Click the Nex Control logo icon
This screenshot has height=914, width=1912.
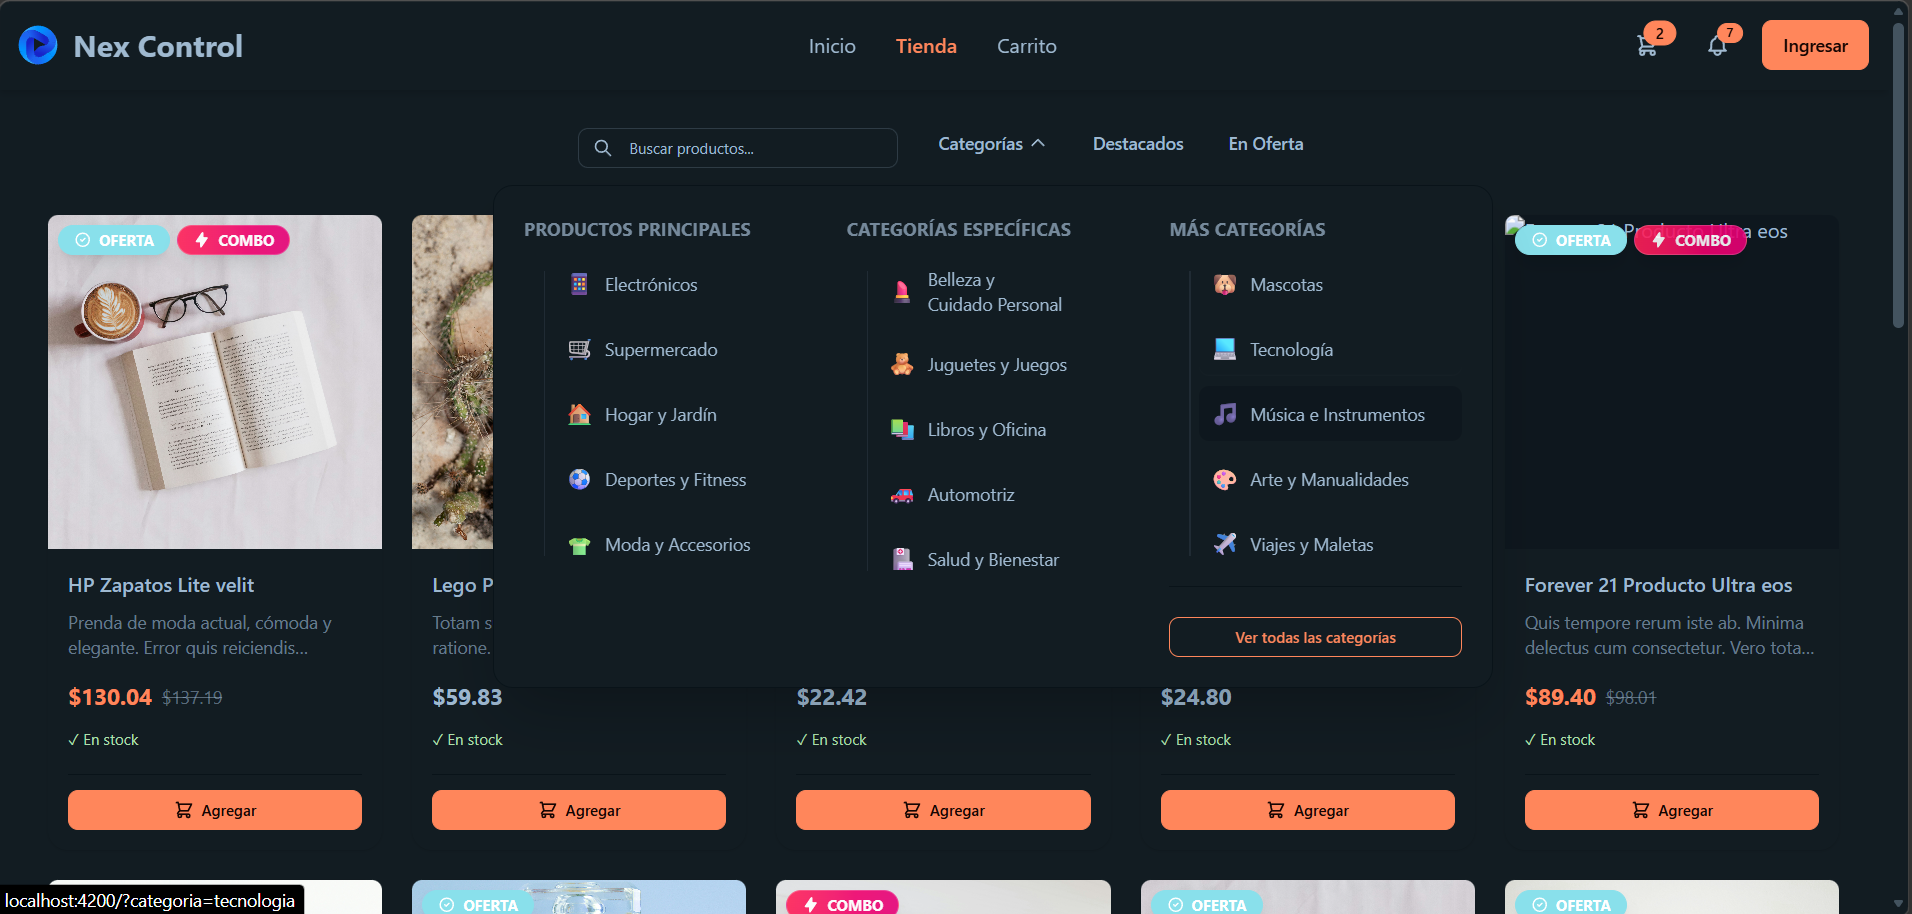point(38,46)
